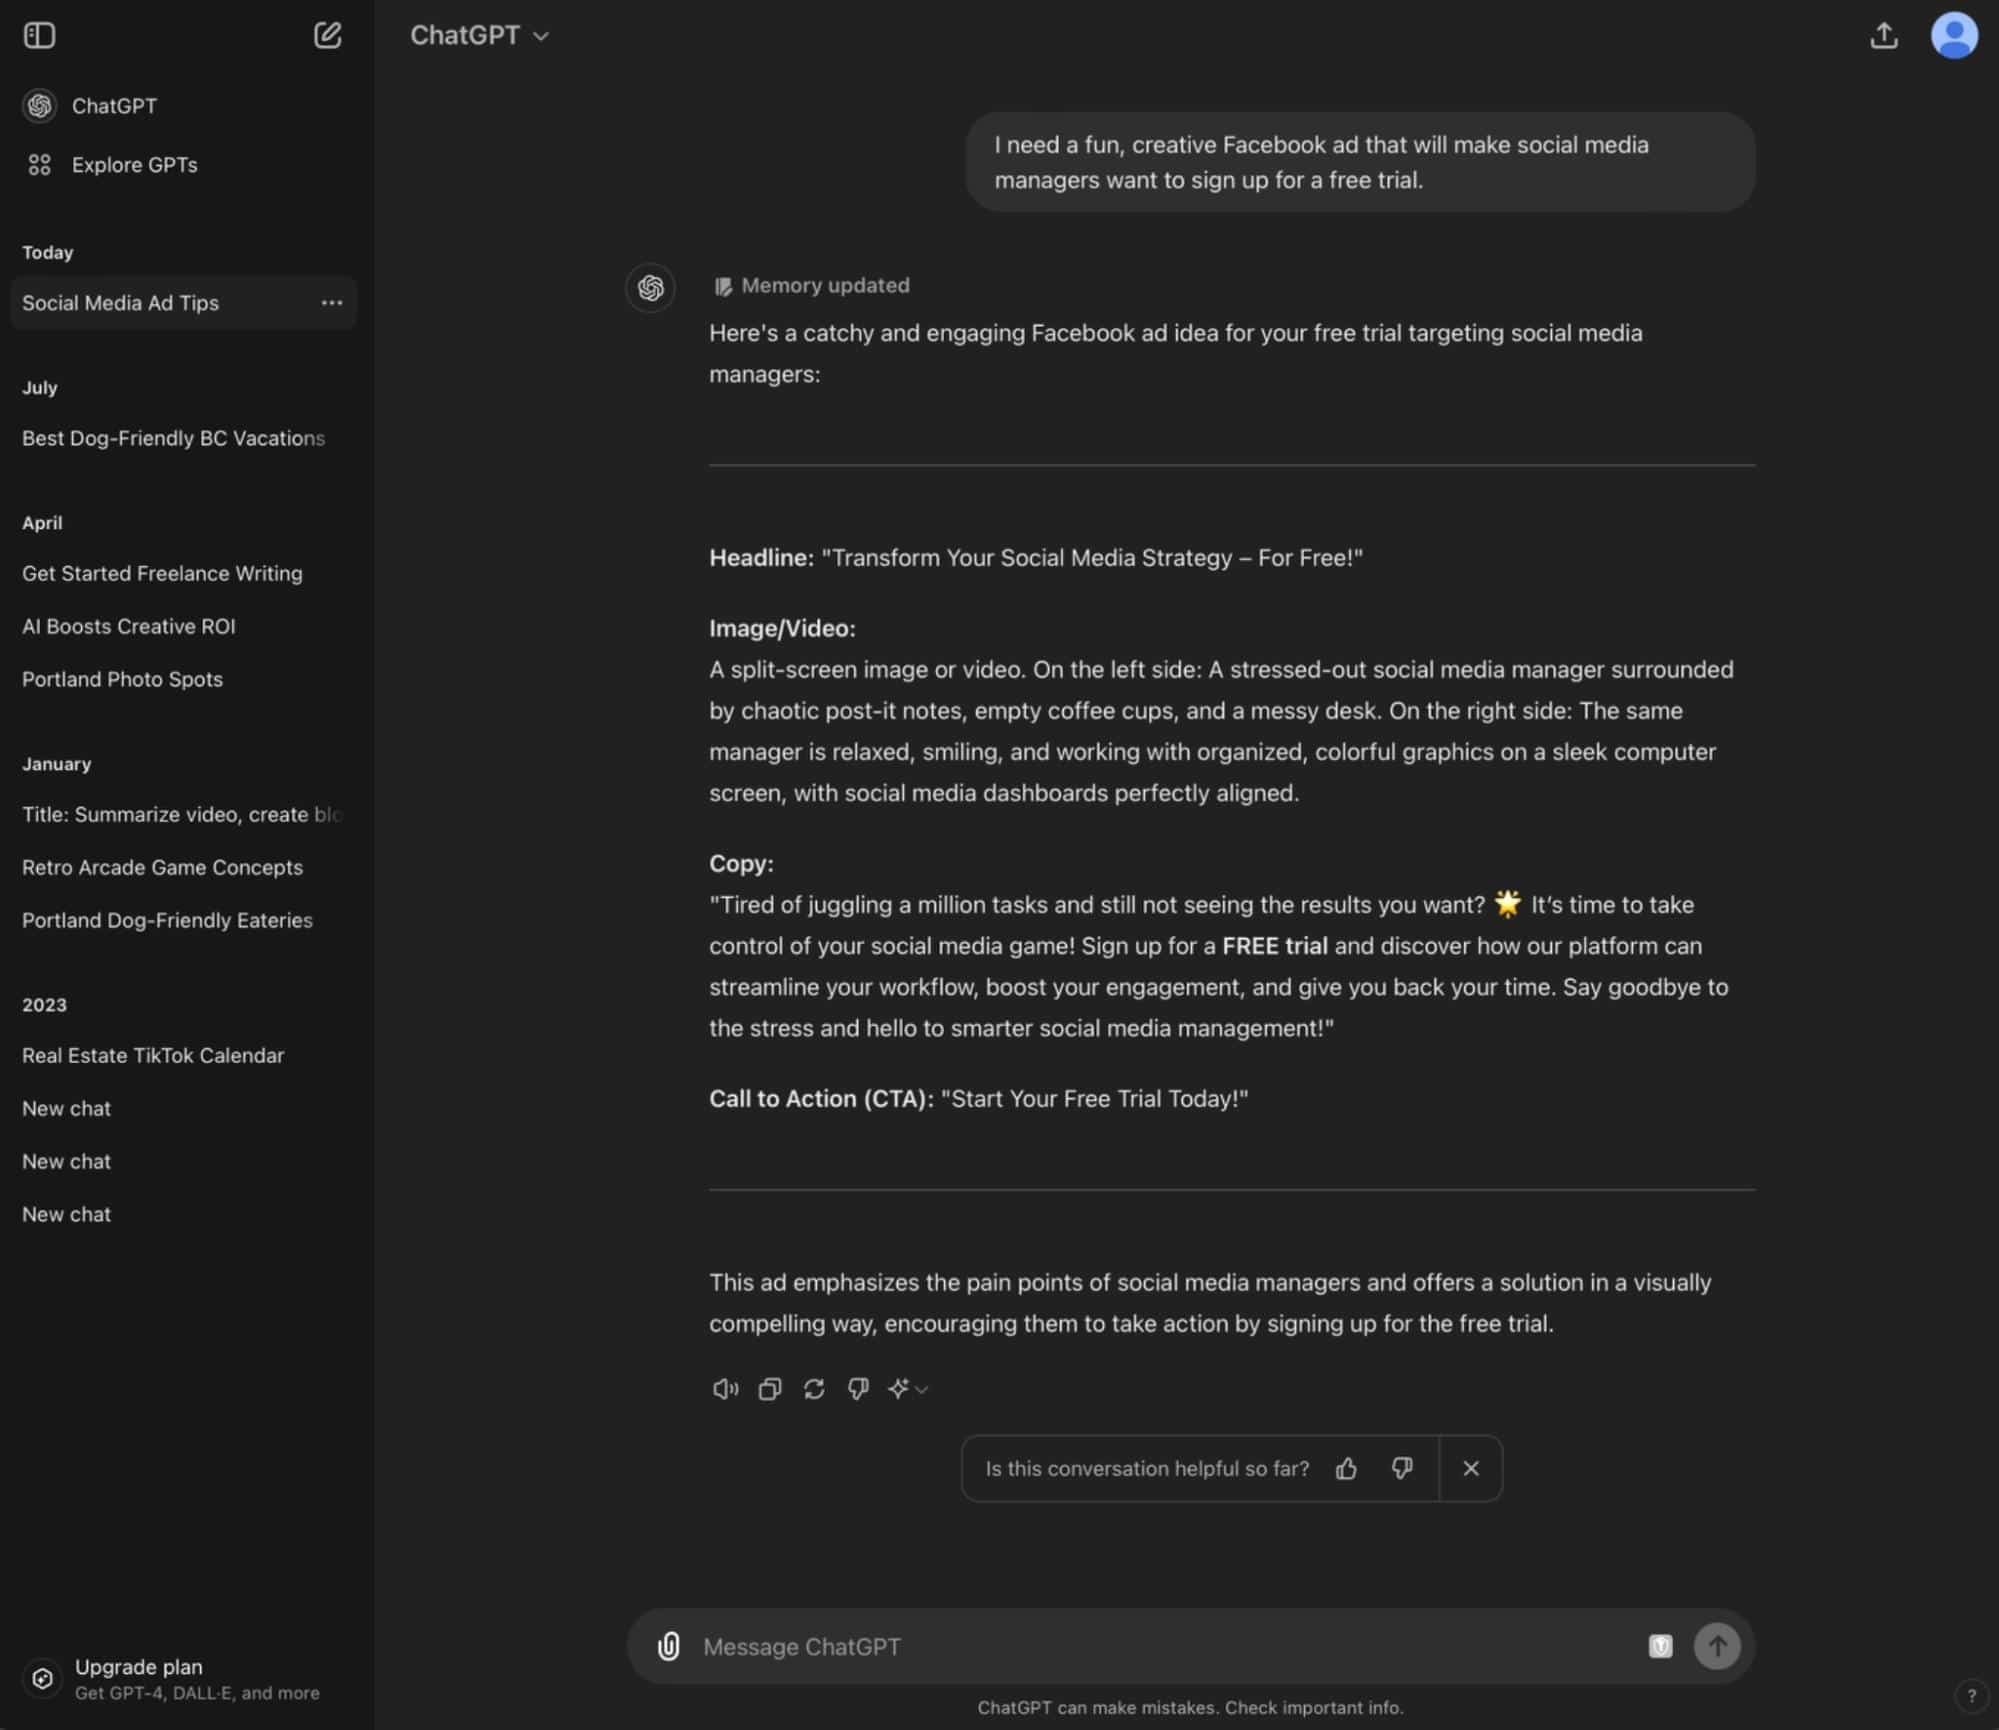Regenerate the response
Image resolution: width=1999 pixels, height=1730 pixels.
(813, 1389)
